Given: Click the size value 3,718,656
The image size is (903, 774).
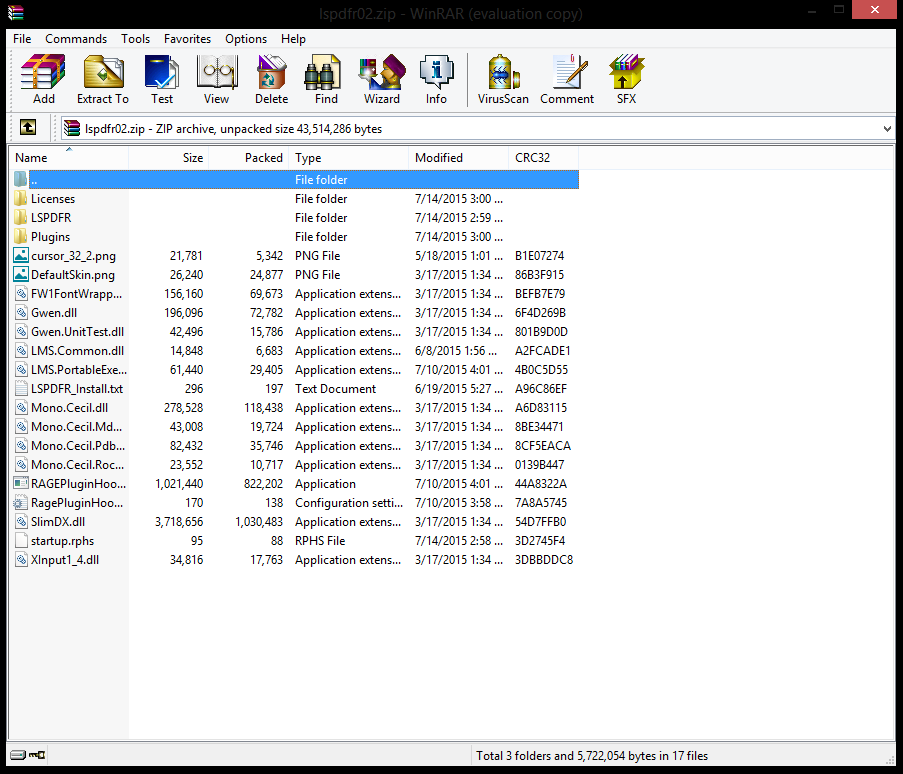Looking at the screenshot, I should point(179,522).
